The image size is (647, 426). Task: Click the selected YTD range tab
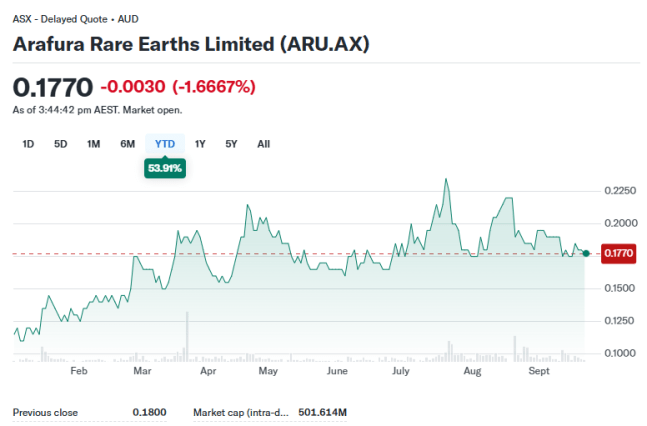(165, 144)
